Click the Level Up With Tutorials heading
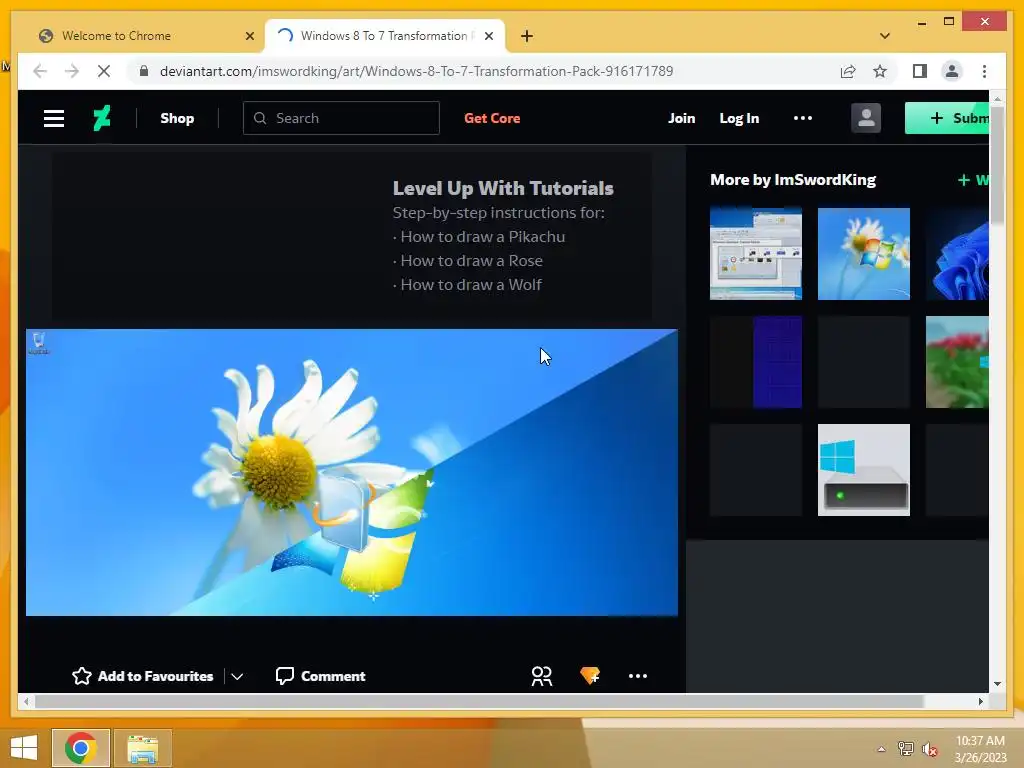The height and width of the screenshot is (768, 1024). point(503,188)
